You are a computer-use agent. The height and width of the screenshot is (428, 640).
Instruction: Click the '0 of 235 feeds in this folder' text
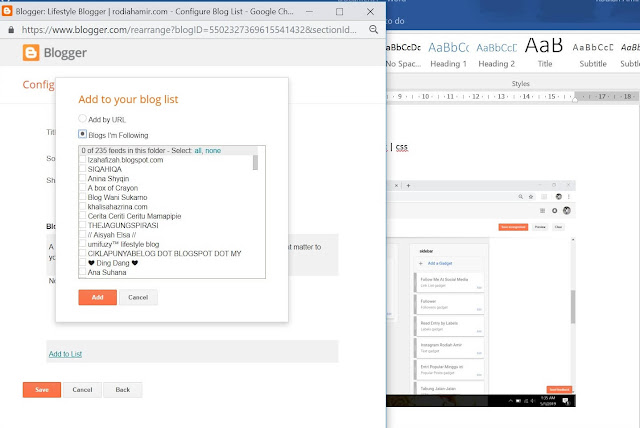coord(123,151)
